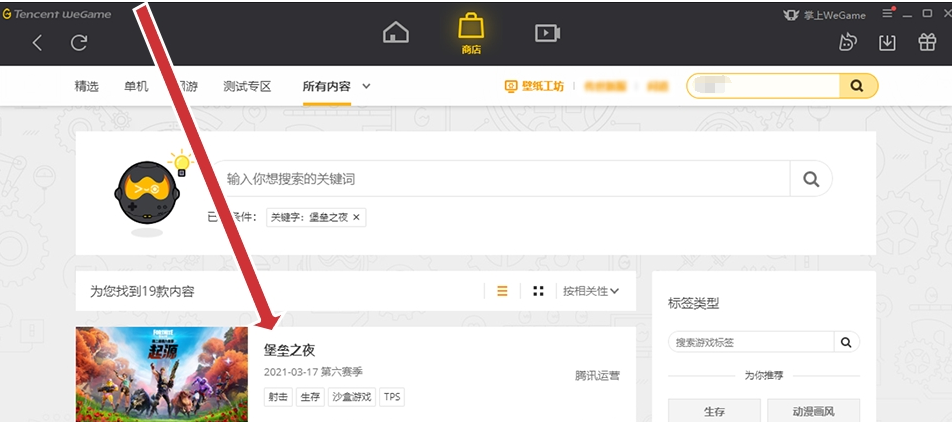Open the 掌上WeGame link
This screenshot has height=422, width=952.
[824, 15]
